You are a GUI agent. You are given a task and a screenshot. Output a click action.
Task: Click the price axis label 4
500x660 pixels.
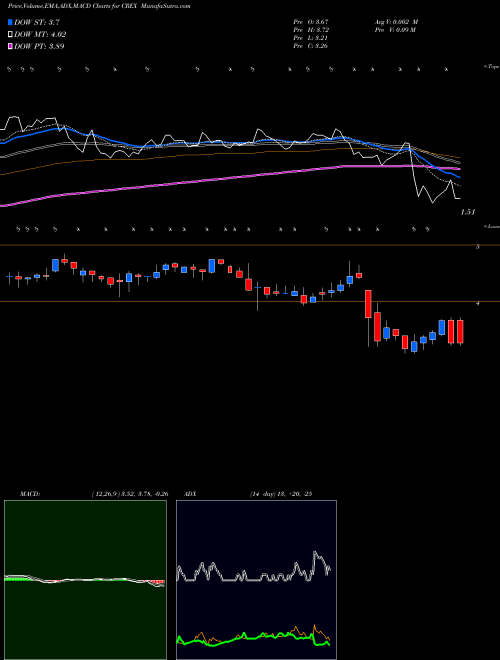point(478,303)
